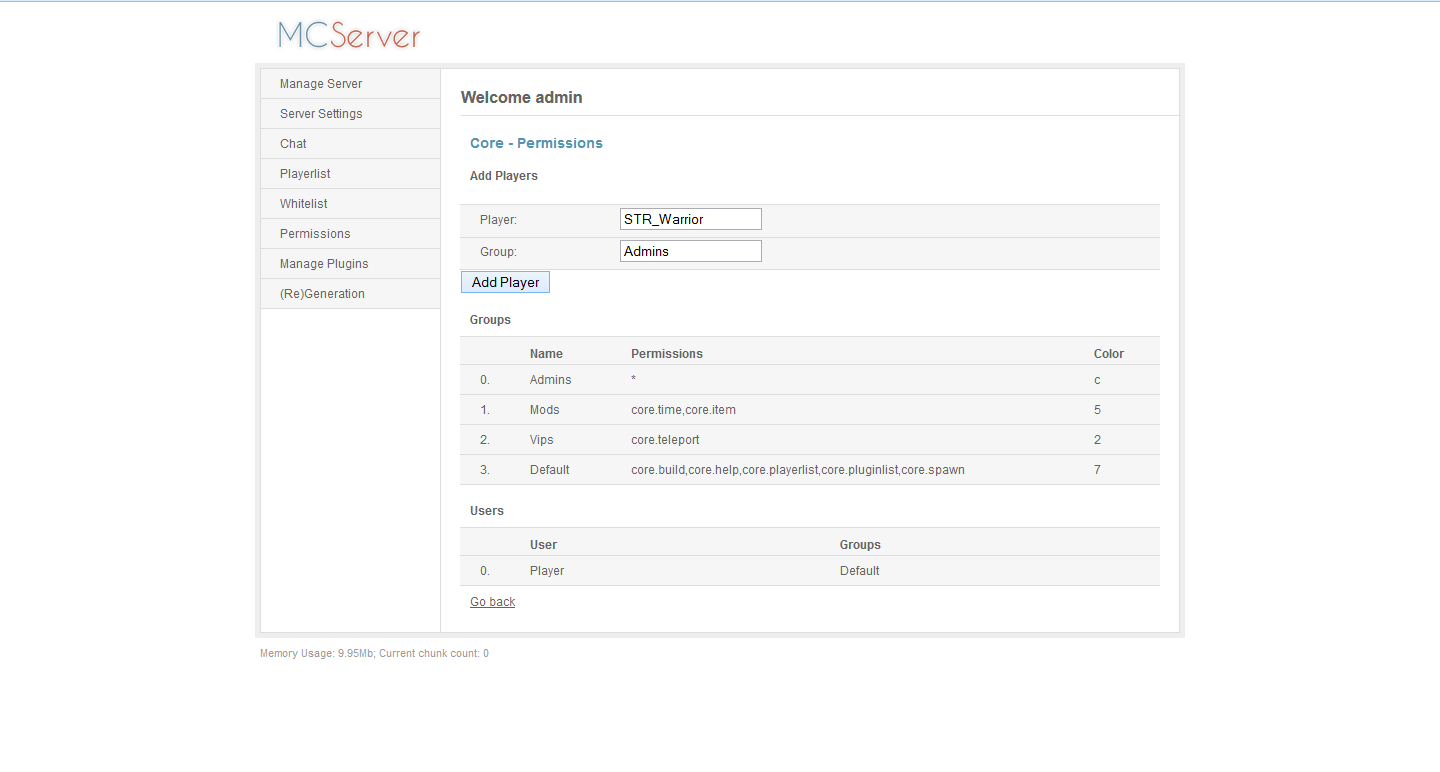Select the Mods group row

click(x=545, y=410)
